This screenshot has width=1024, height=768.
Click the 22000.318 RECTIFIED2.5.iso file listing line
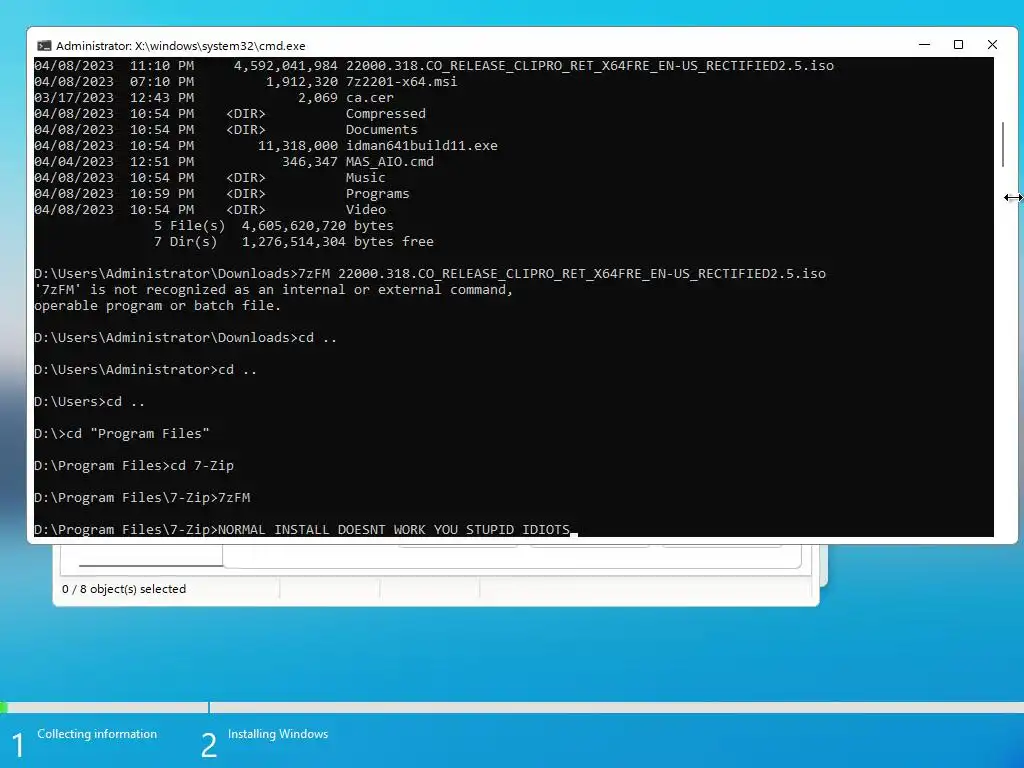tap(434, 65)
